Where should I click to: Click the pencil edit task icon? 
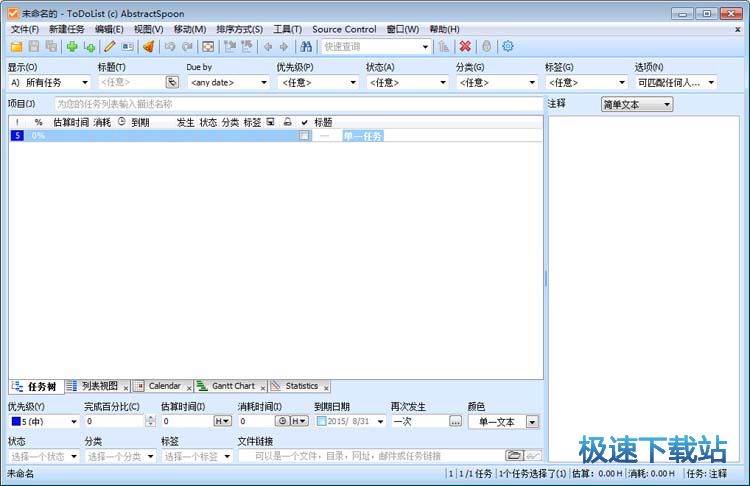pyautogui.click(x=110, y=46)
